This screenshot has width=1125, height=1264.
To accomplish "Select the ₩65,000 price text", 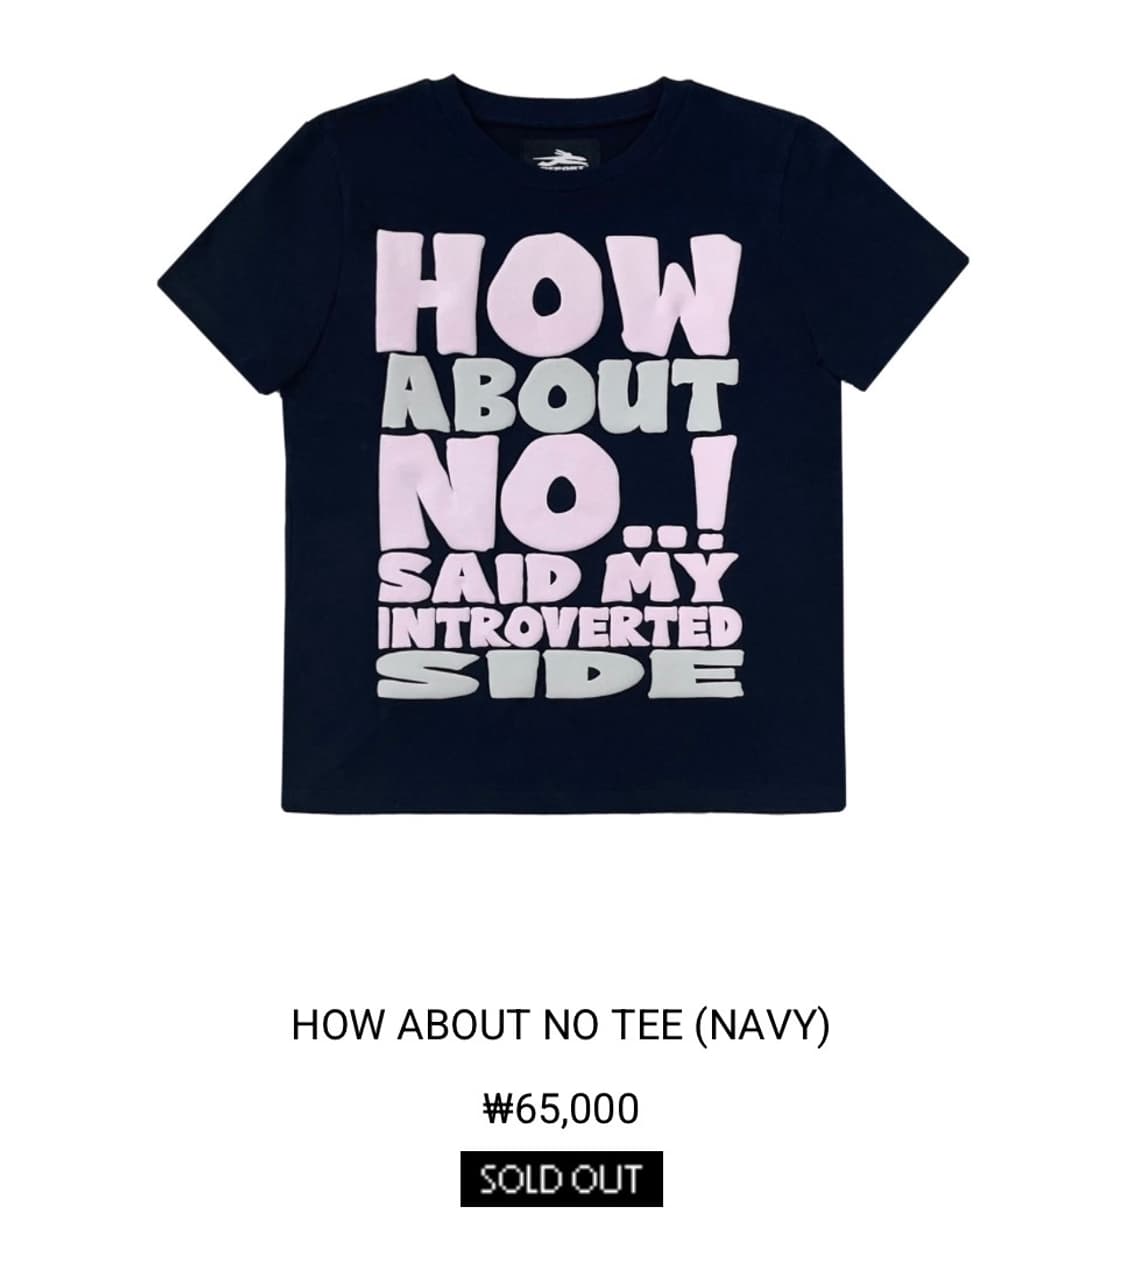I will 560,1108.
